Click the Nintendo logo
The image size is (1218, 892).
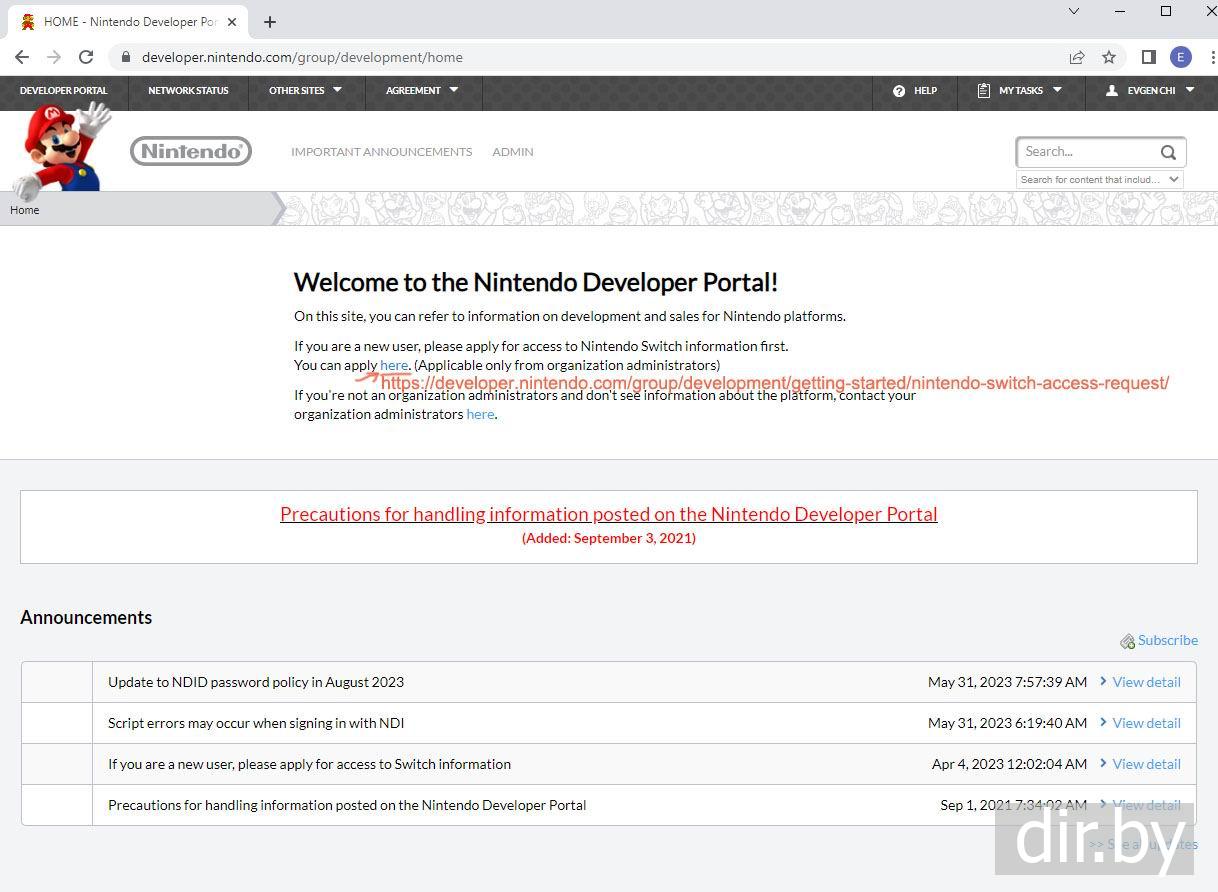click(190, 151)
